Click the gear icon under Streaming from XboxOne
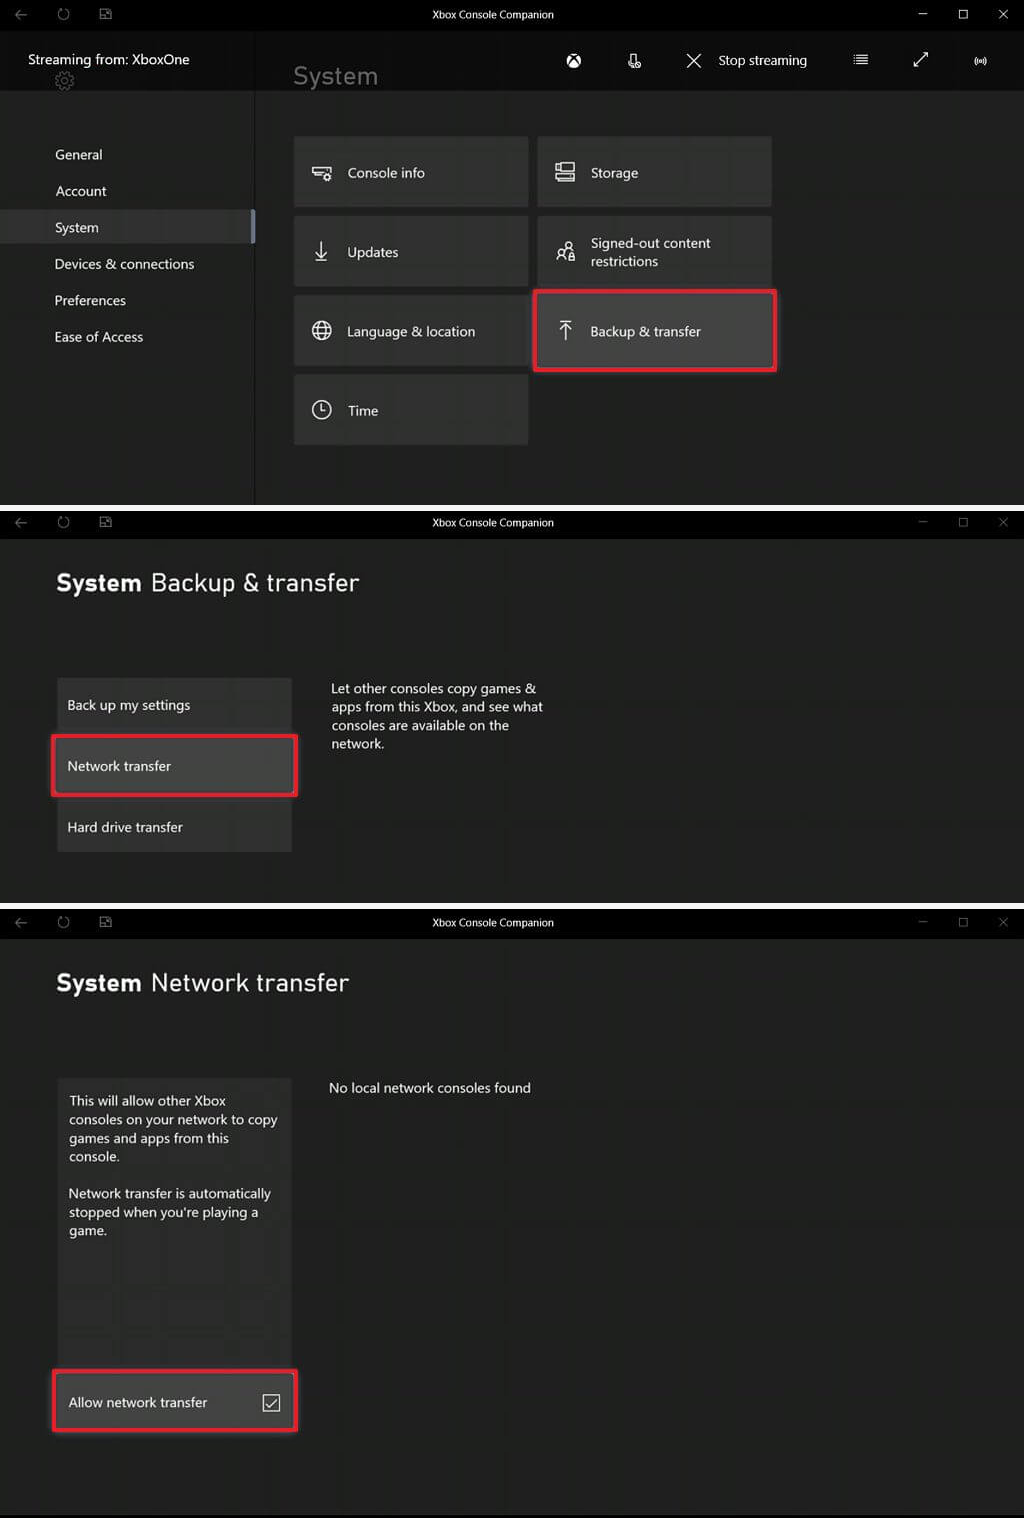 coord(64,81)
